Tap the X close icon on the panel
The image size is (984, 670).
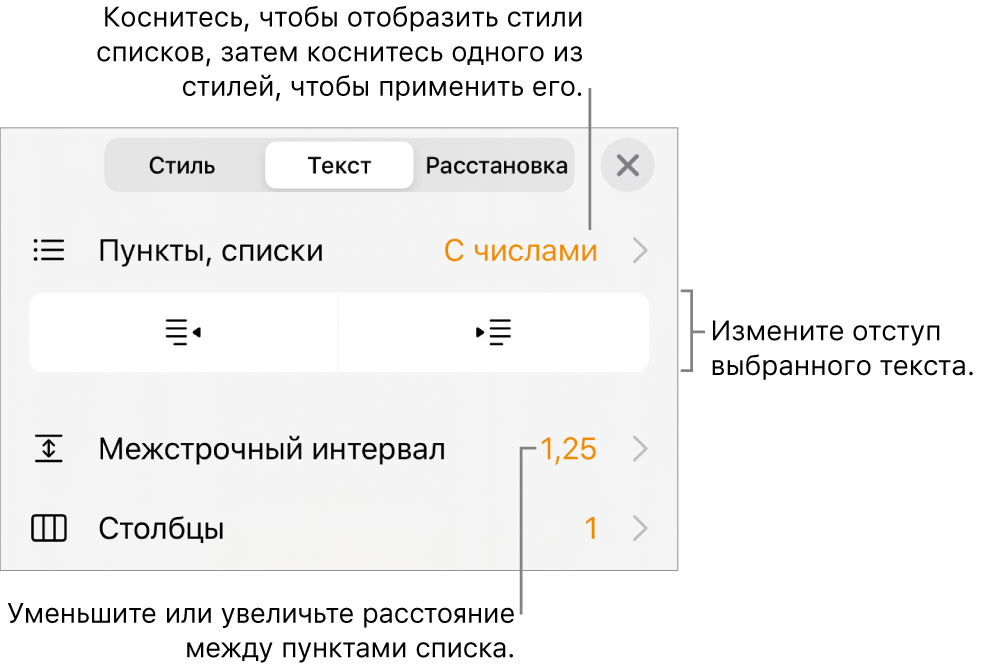pos(628,166)
